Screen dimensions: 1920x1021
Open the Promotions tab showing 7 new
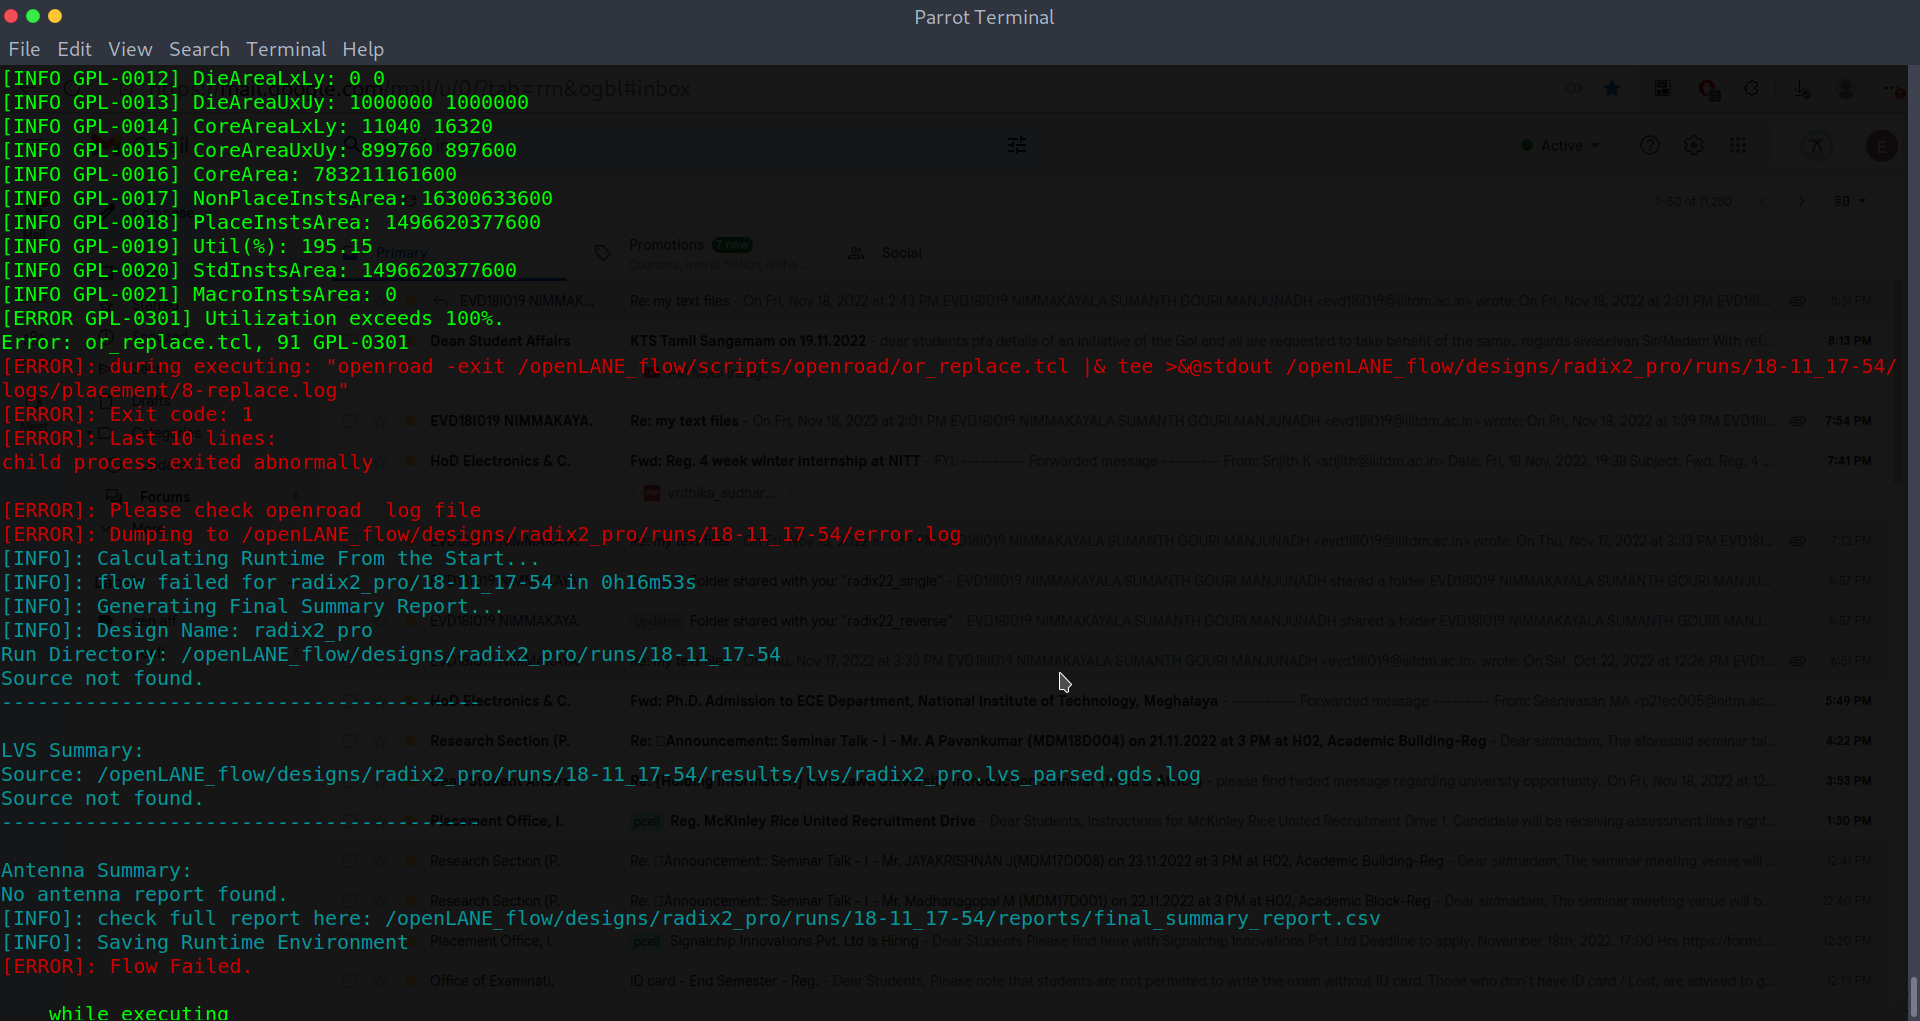(666, 245)
